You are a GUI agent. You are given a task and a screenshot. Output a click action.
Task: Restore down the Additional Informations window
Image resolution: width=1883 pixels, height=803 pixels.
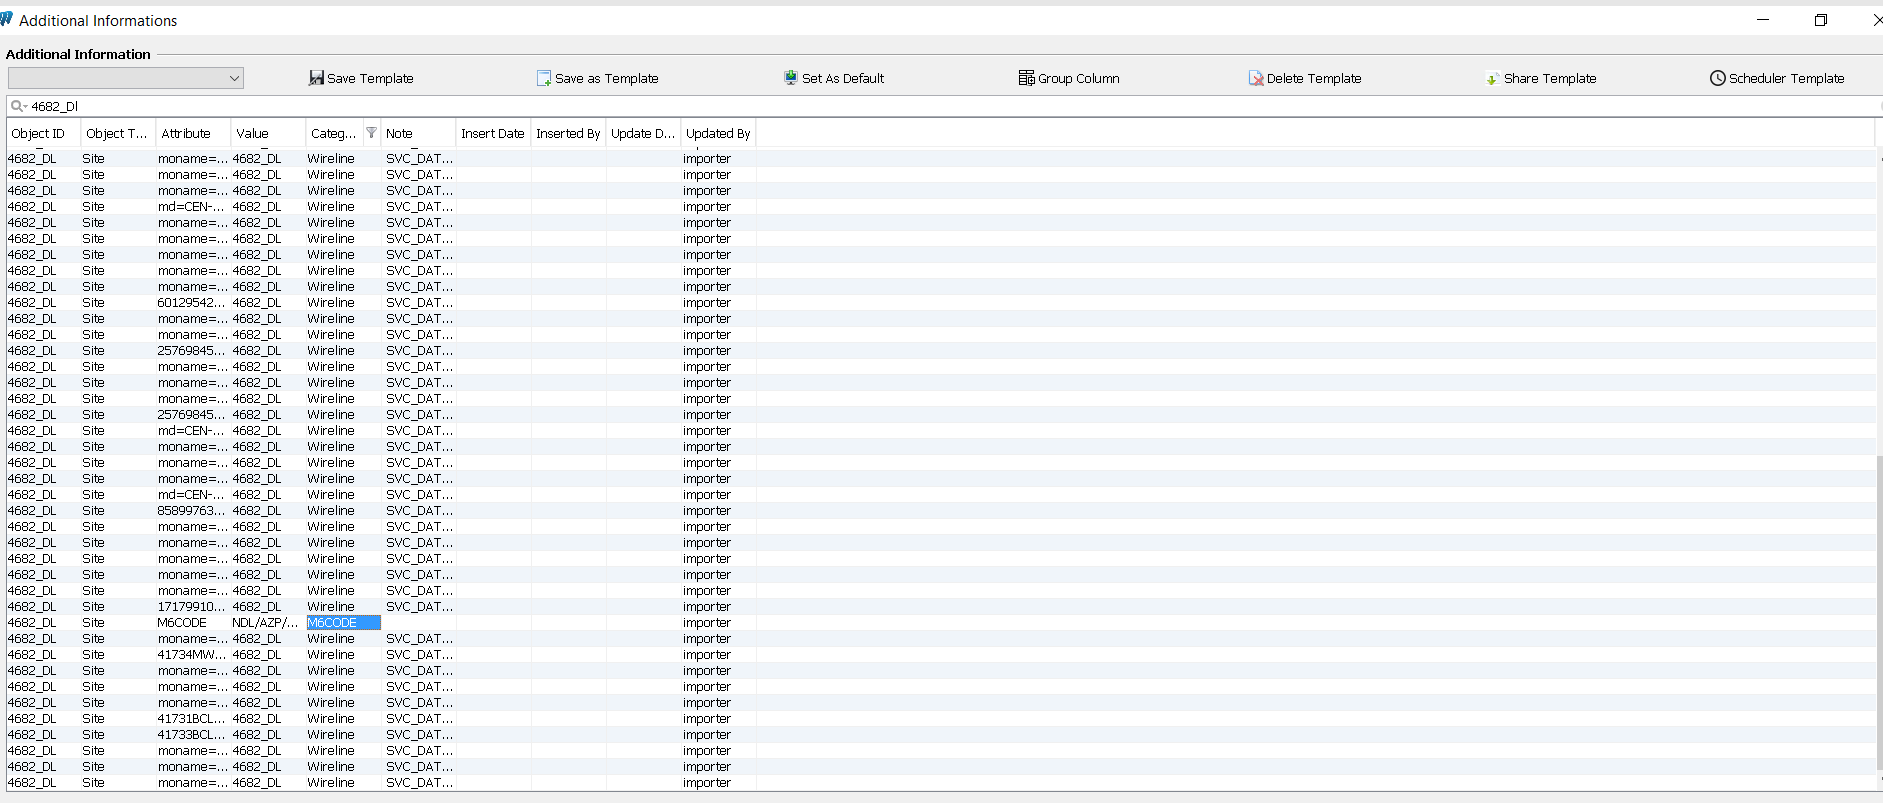(1820, 20)
